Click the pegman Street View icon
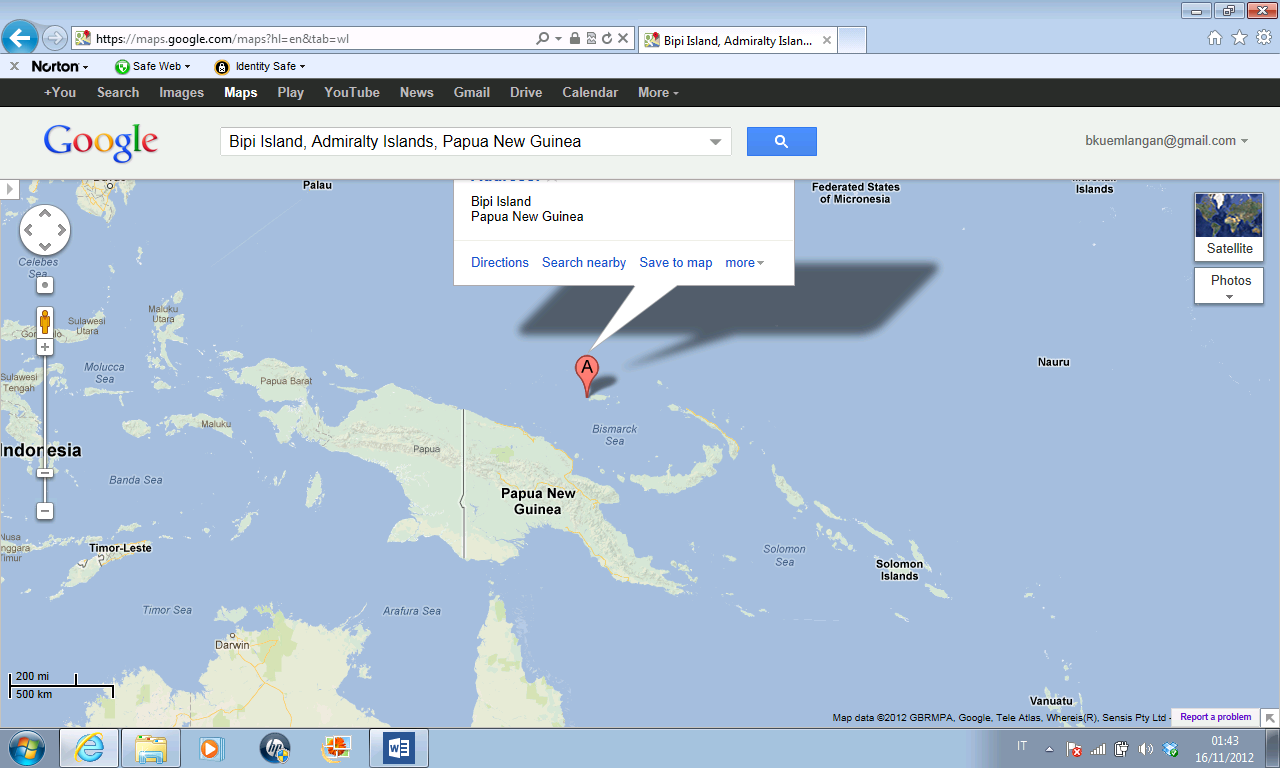Screen dimensions: 1280x768 coord(45,321)
